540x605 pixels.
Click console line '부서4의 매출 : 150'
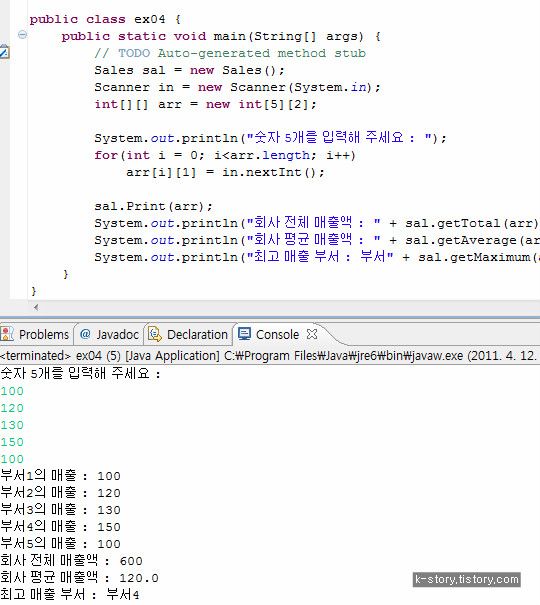coord(60,527)
